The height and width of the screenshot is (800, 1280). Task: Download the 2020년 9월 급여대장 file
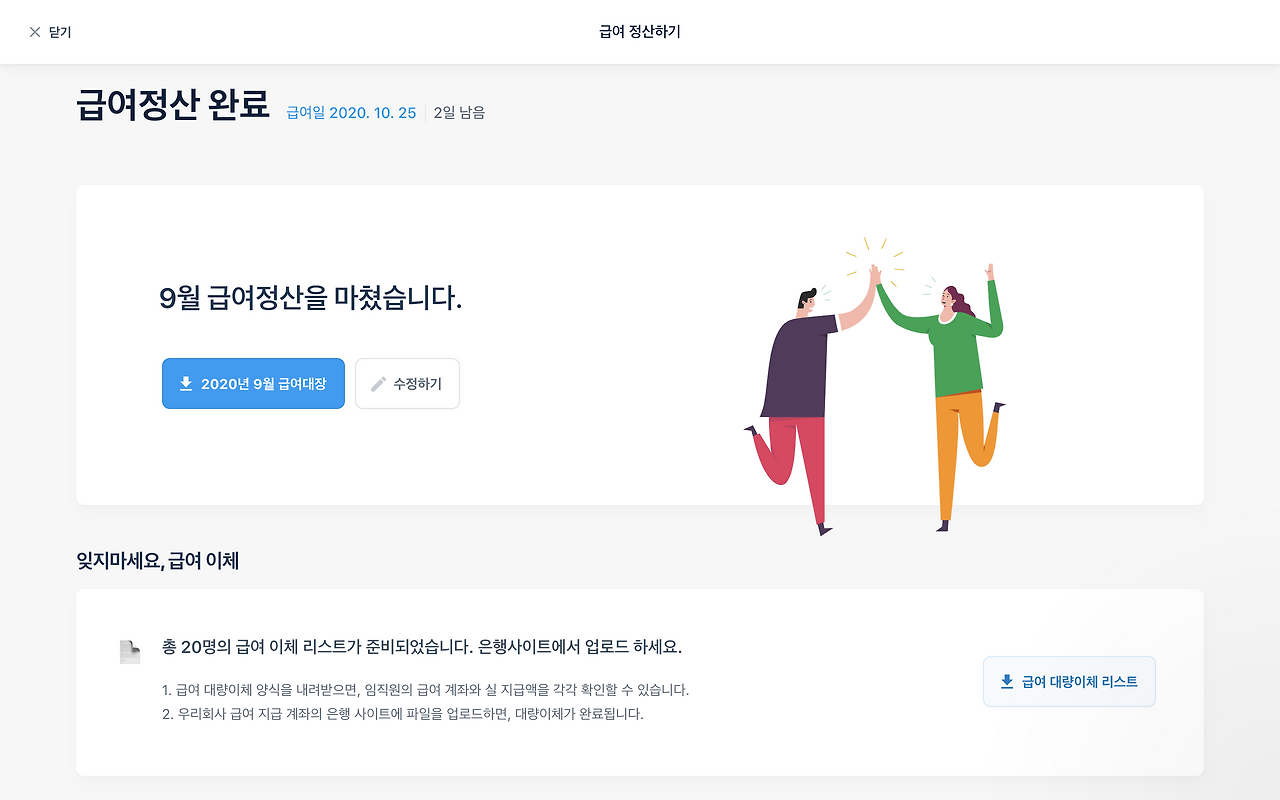(253, 384)
